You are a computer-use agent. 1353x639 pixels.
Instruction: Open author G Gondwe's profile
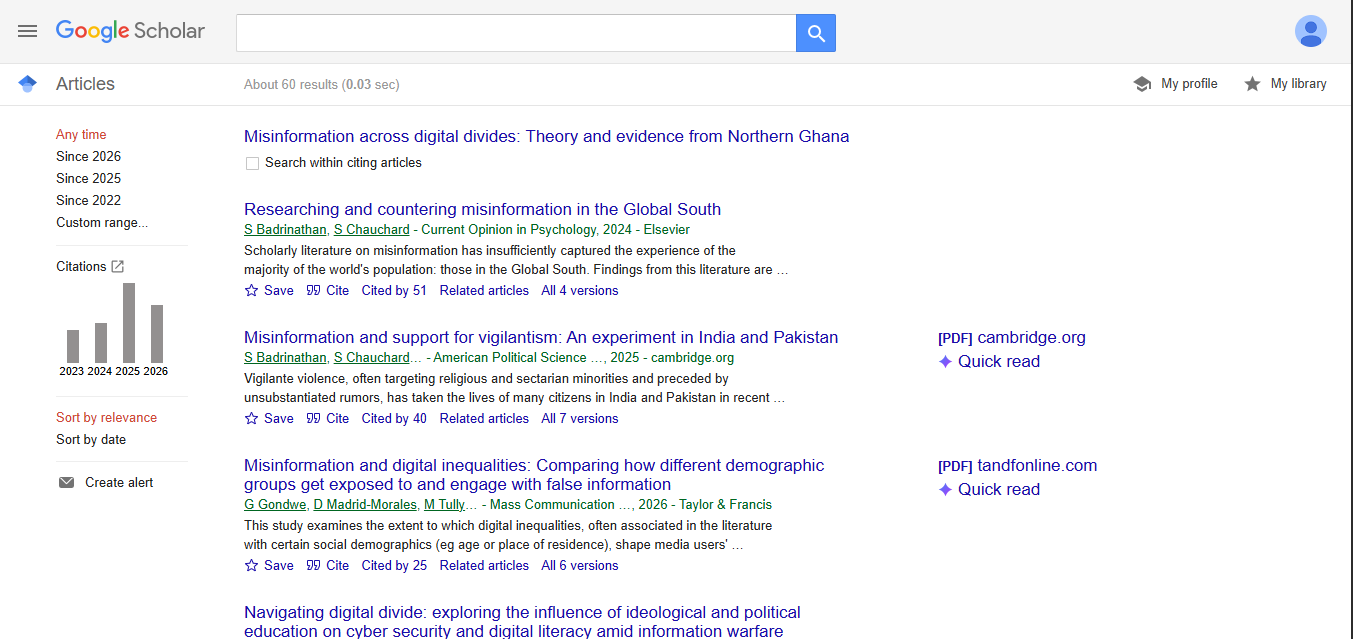coord(275,504)
